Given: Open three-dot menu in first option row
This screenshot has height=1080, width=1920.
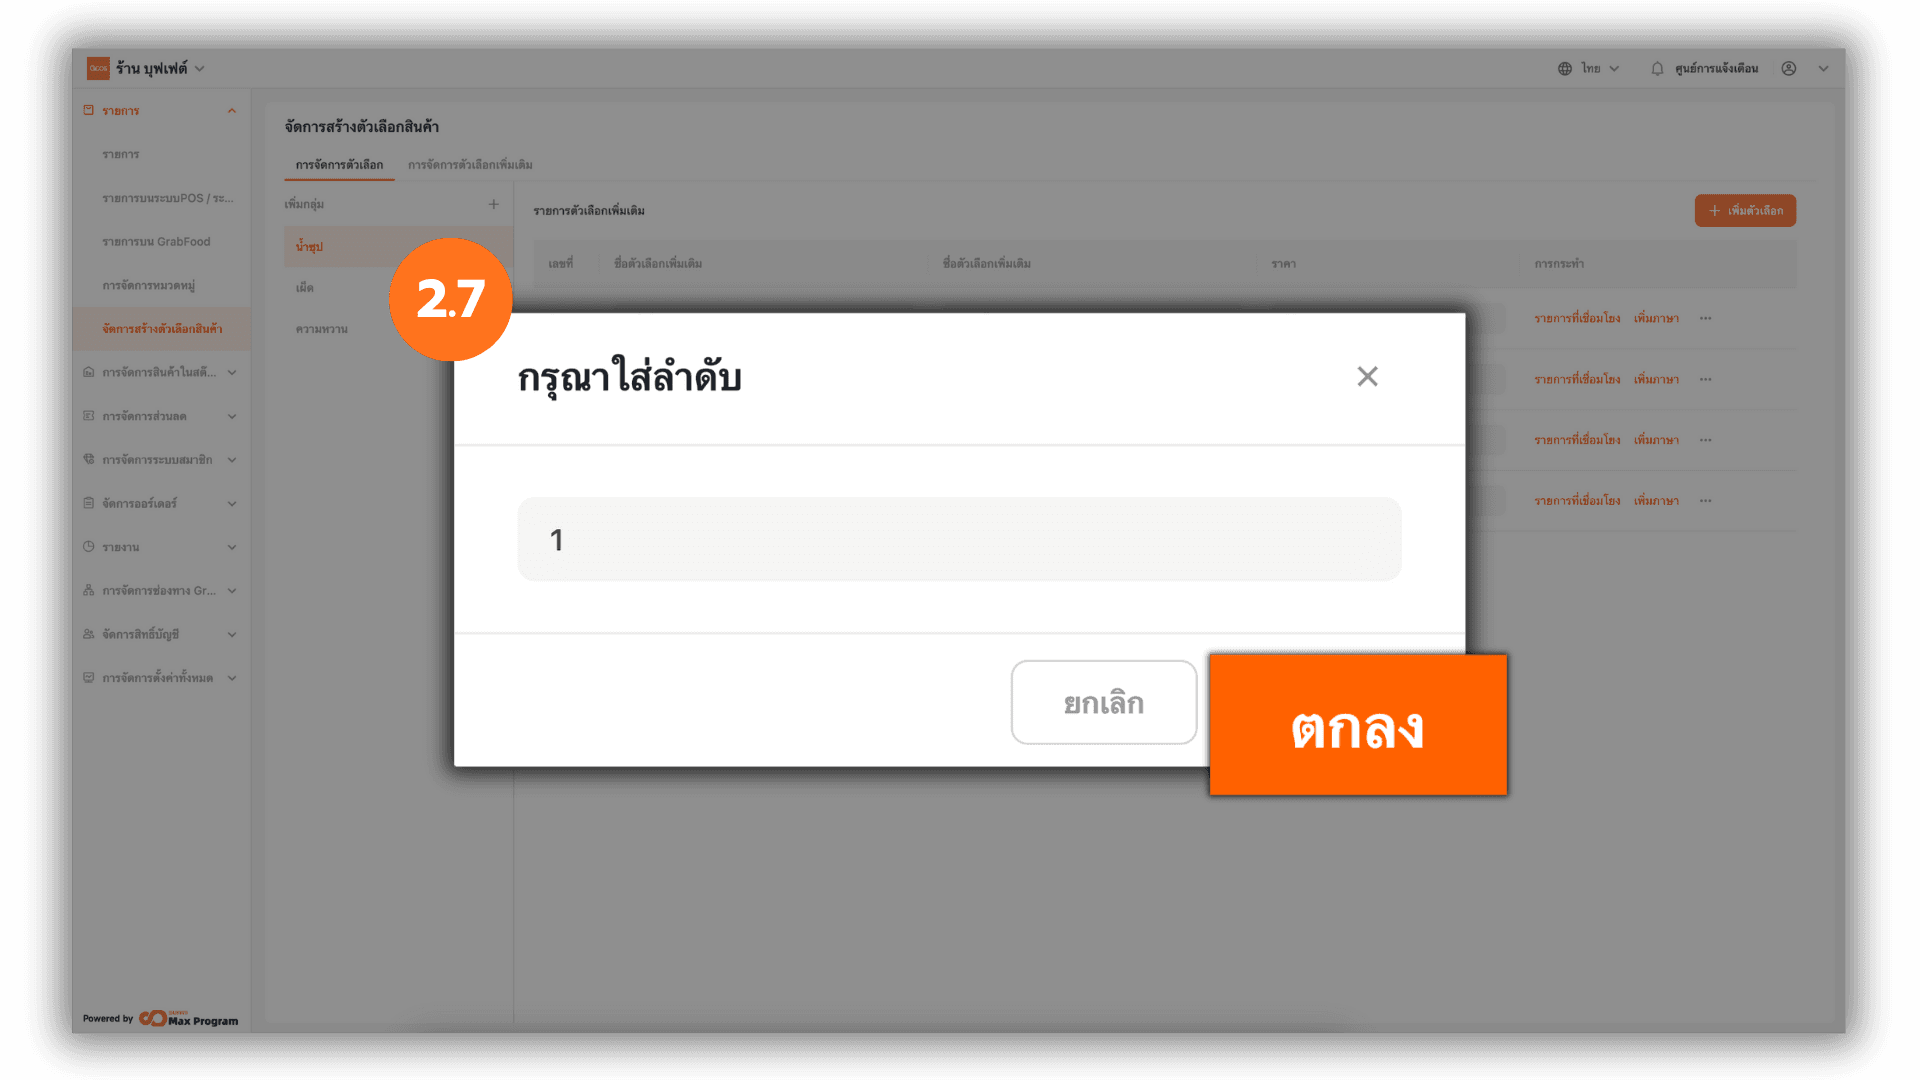Looking at the screenshot, I should tap(1705, 318).
